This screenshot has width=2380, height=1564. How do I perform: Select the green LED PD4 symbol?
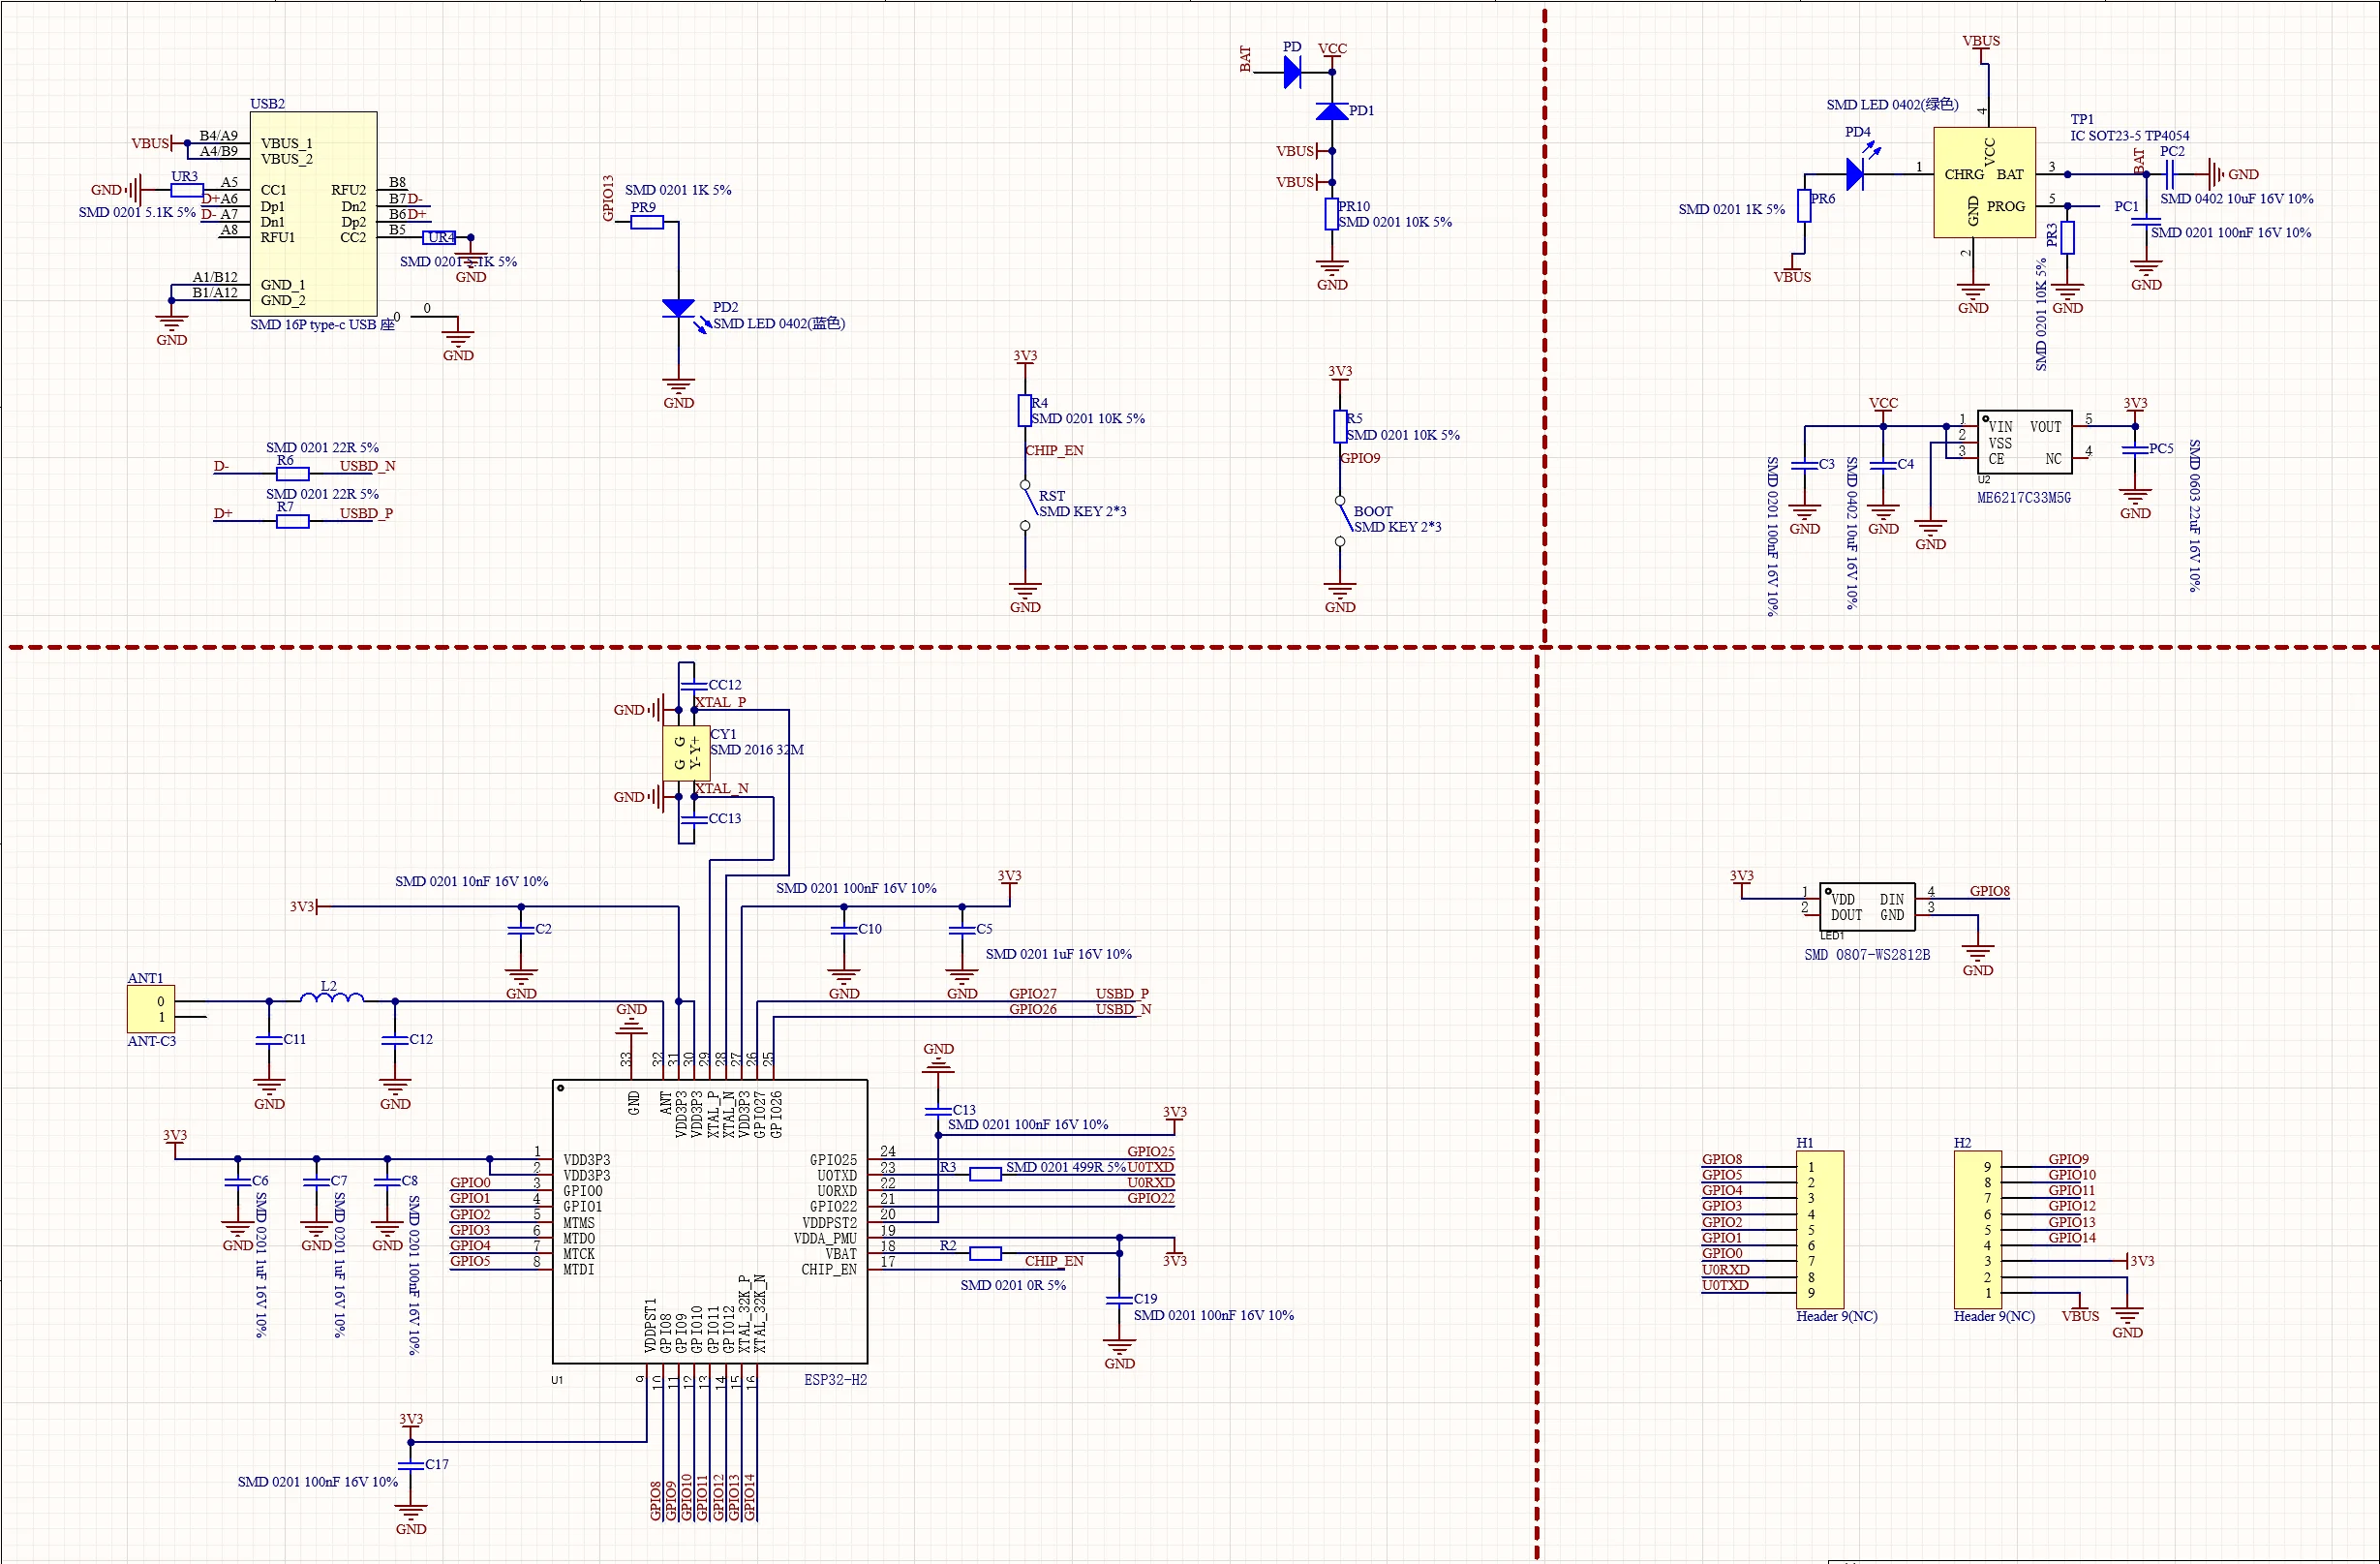click(x=1855, y=174)
